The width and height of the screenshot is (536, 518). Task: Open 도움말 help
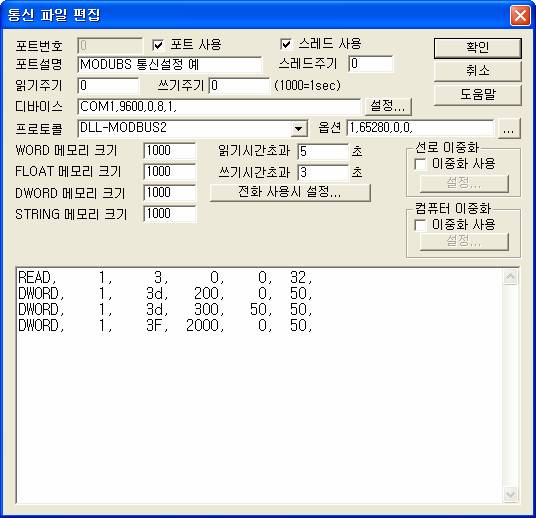[478, 95]
